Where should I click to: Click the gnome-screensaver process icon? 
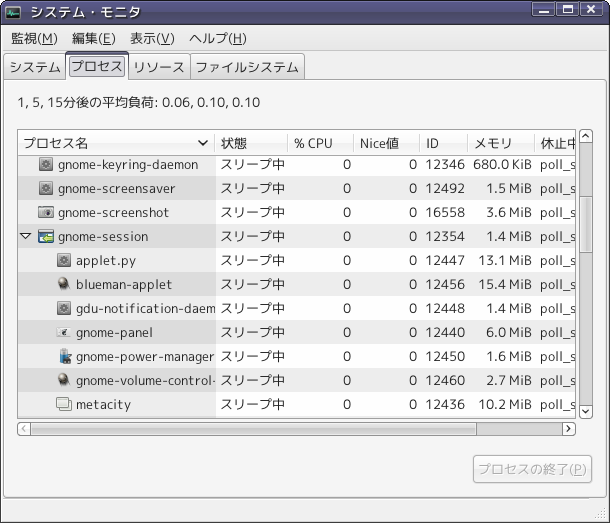46,189
